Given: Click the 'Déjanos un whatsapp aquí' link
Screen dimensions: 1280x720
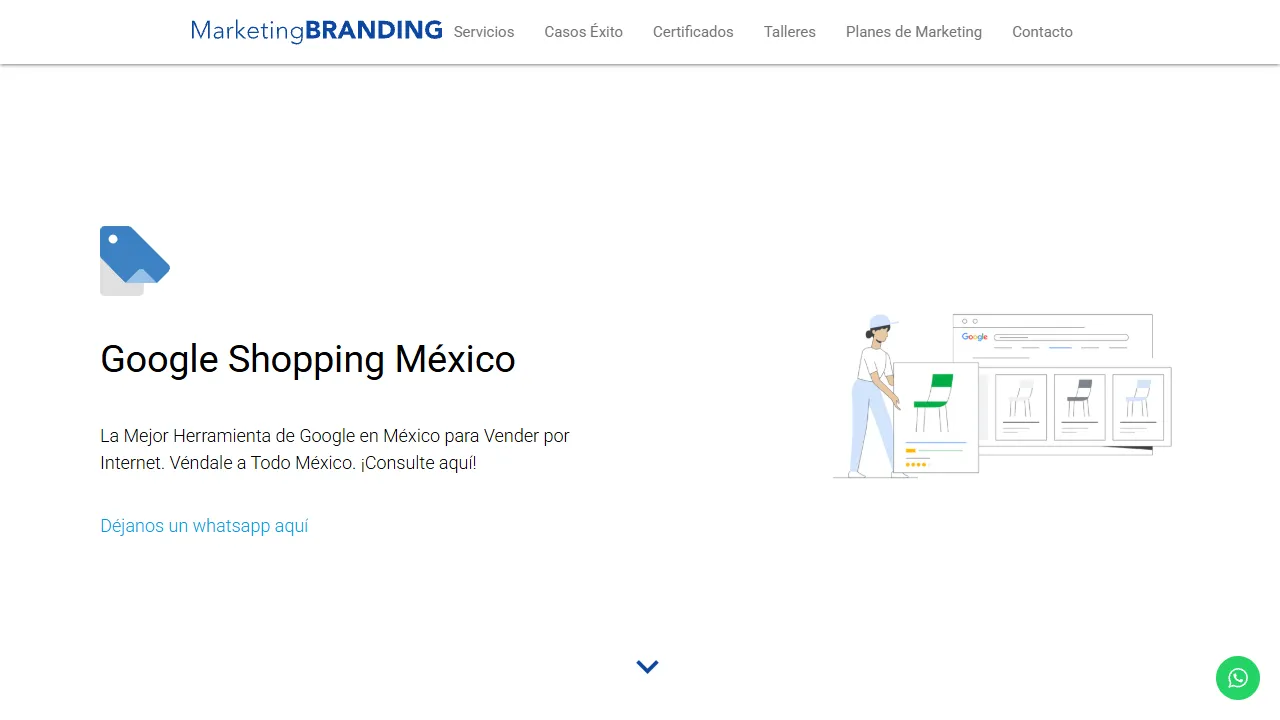Looking at the screenshot, I should click(x=204, y=525).
